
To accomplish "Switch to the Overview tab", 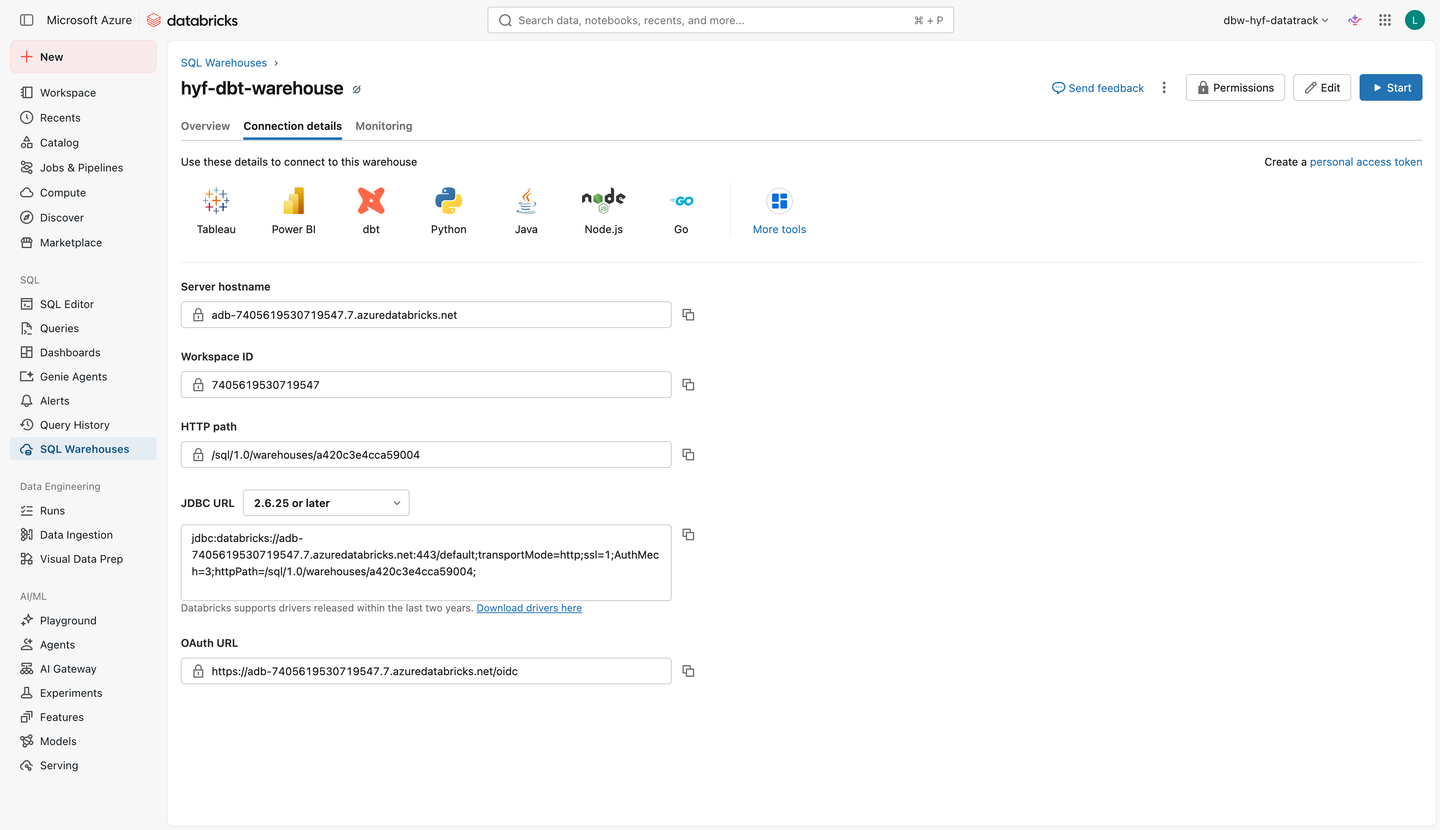I will tap(205, 126).
